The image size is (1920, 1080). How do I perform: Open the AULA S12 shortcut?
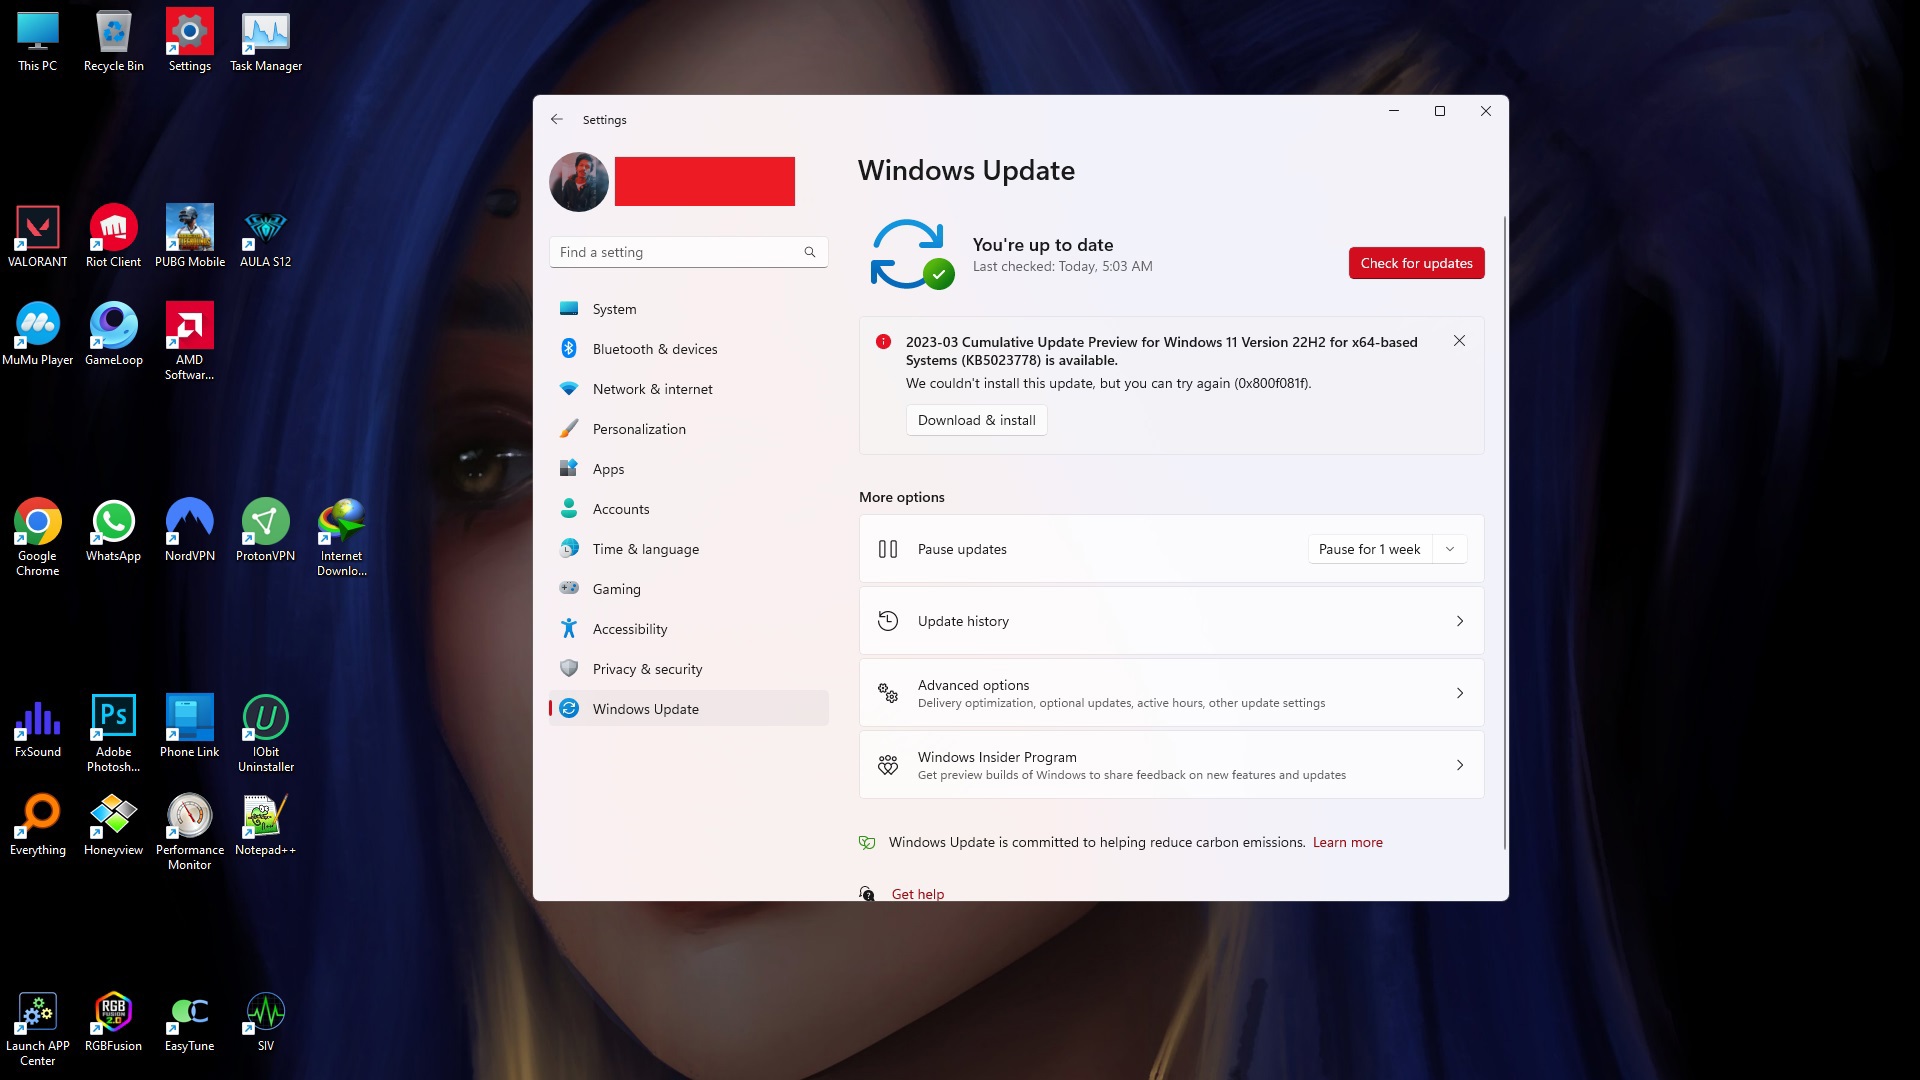point(266,237)
